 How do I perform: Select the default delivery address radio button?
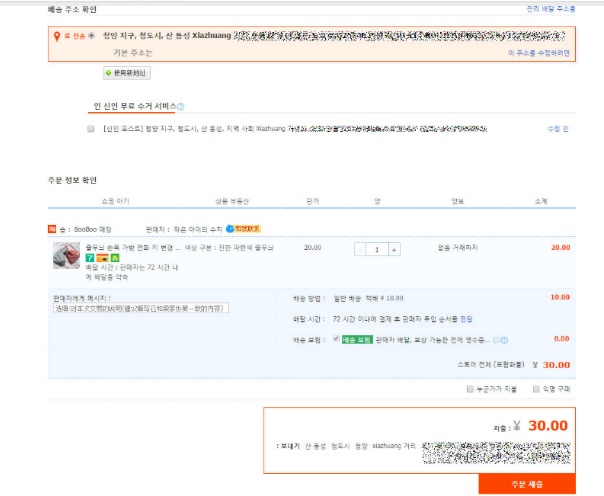[x=91, y=36]
